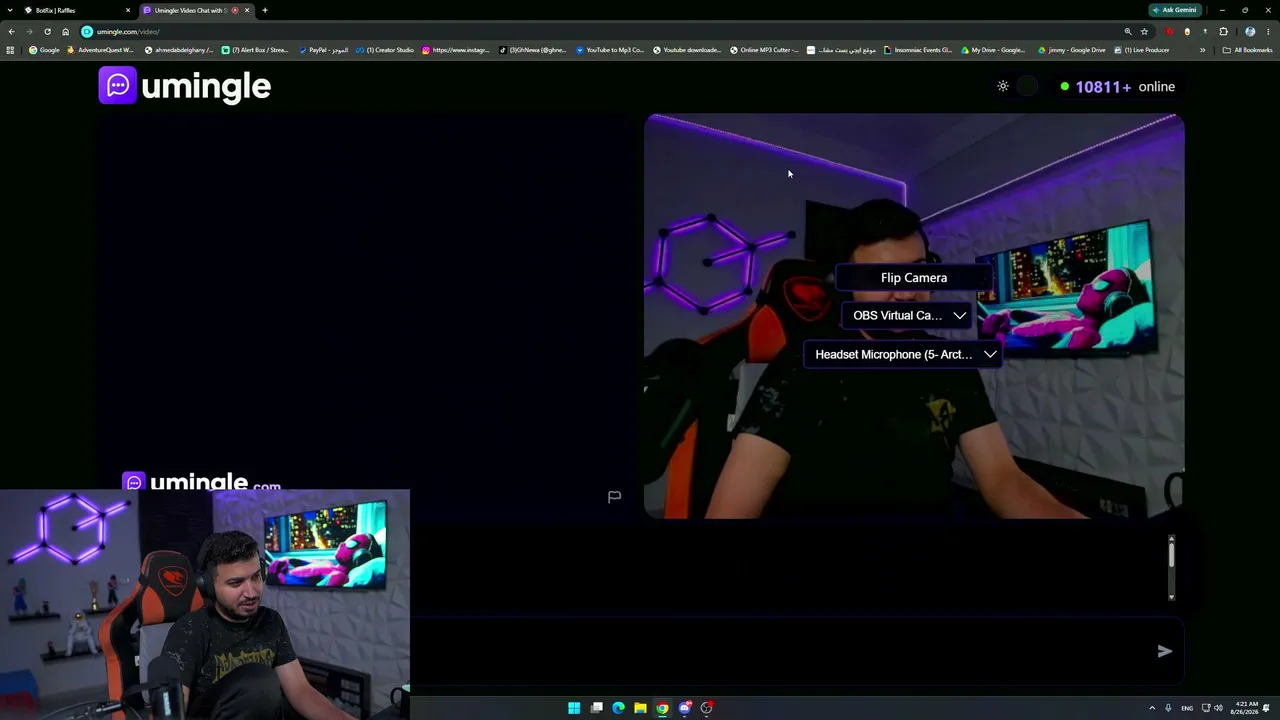The width and height of the screenshot is (1280, 720).
Task: Click the microphone icon in system tray
Action: [1168, 708]
